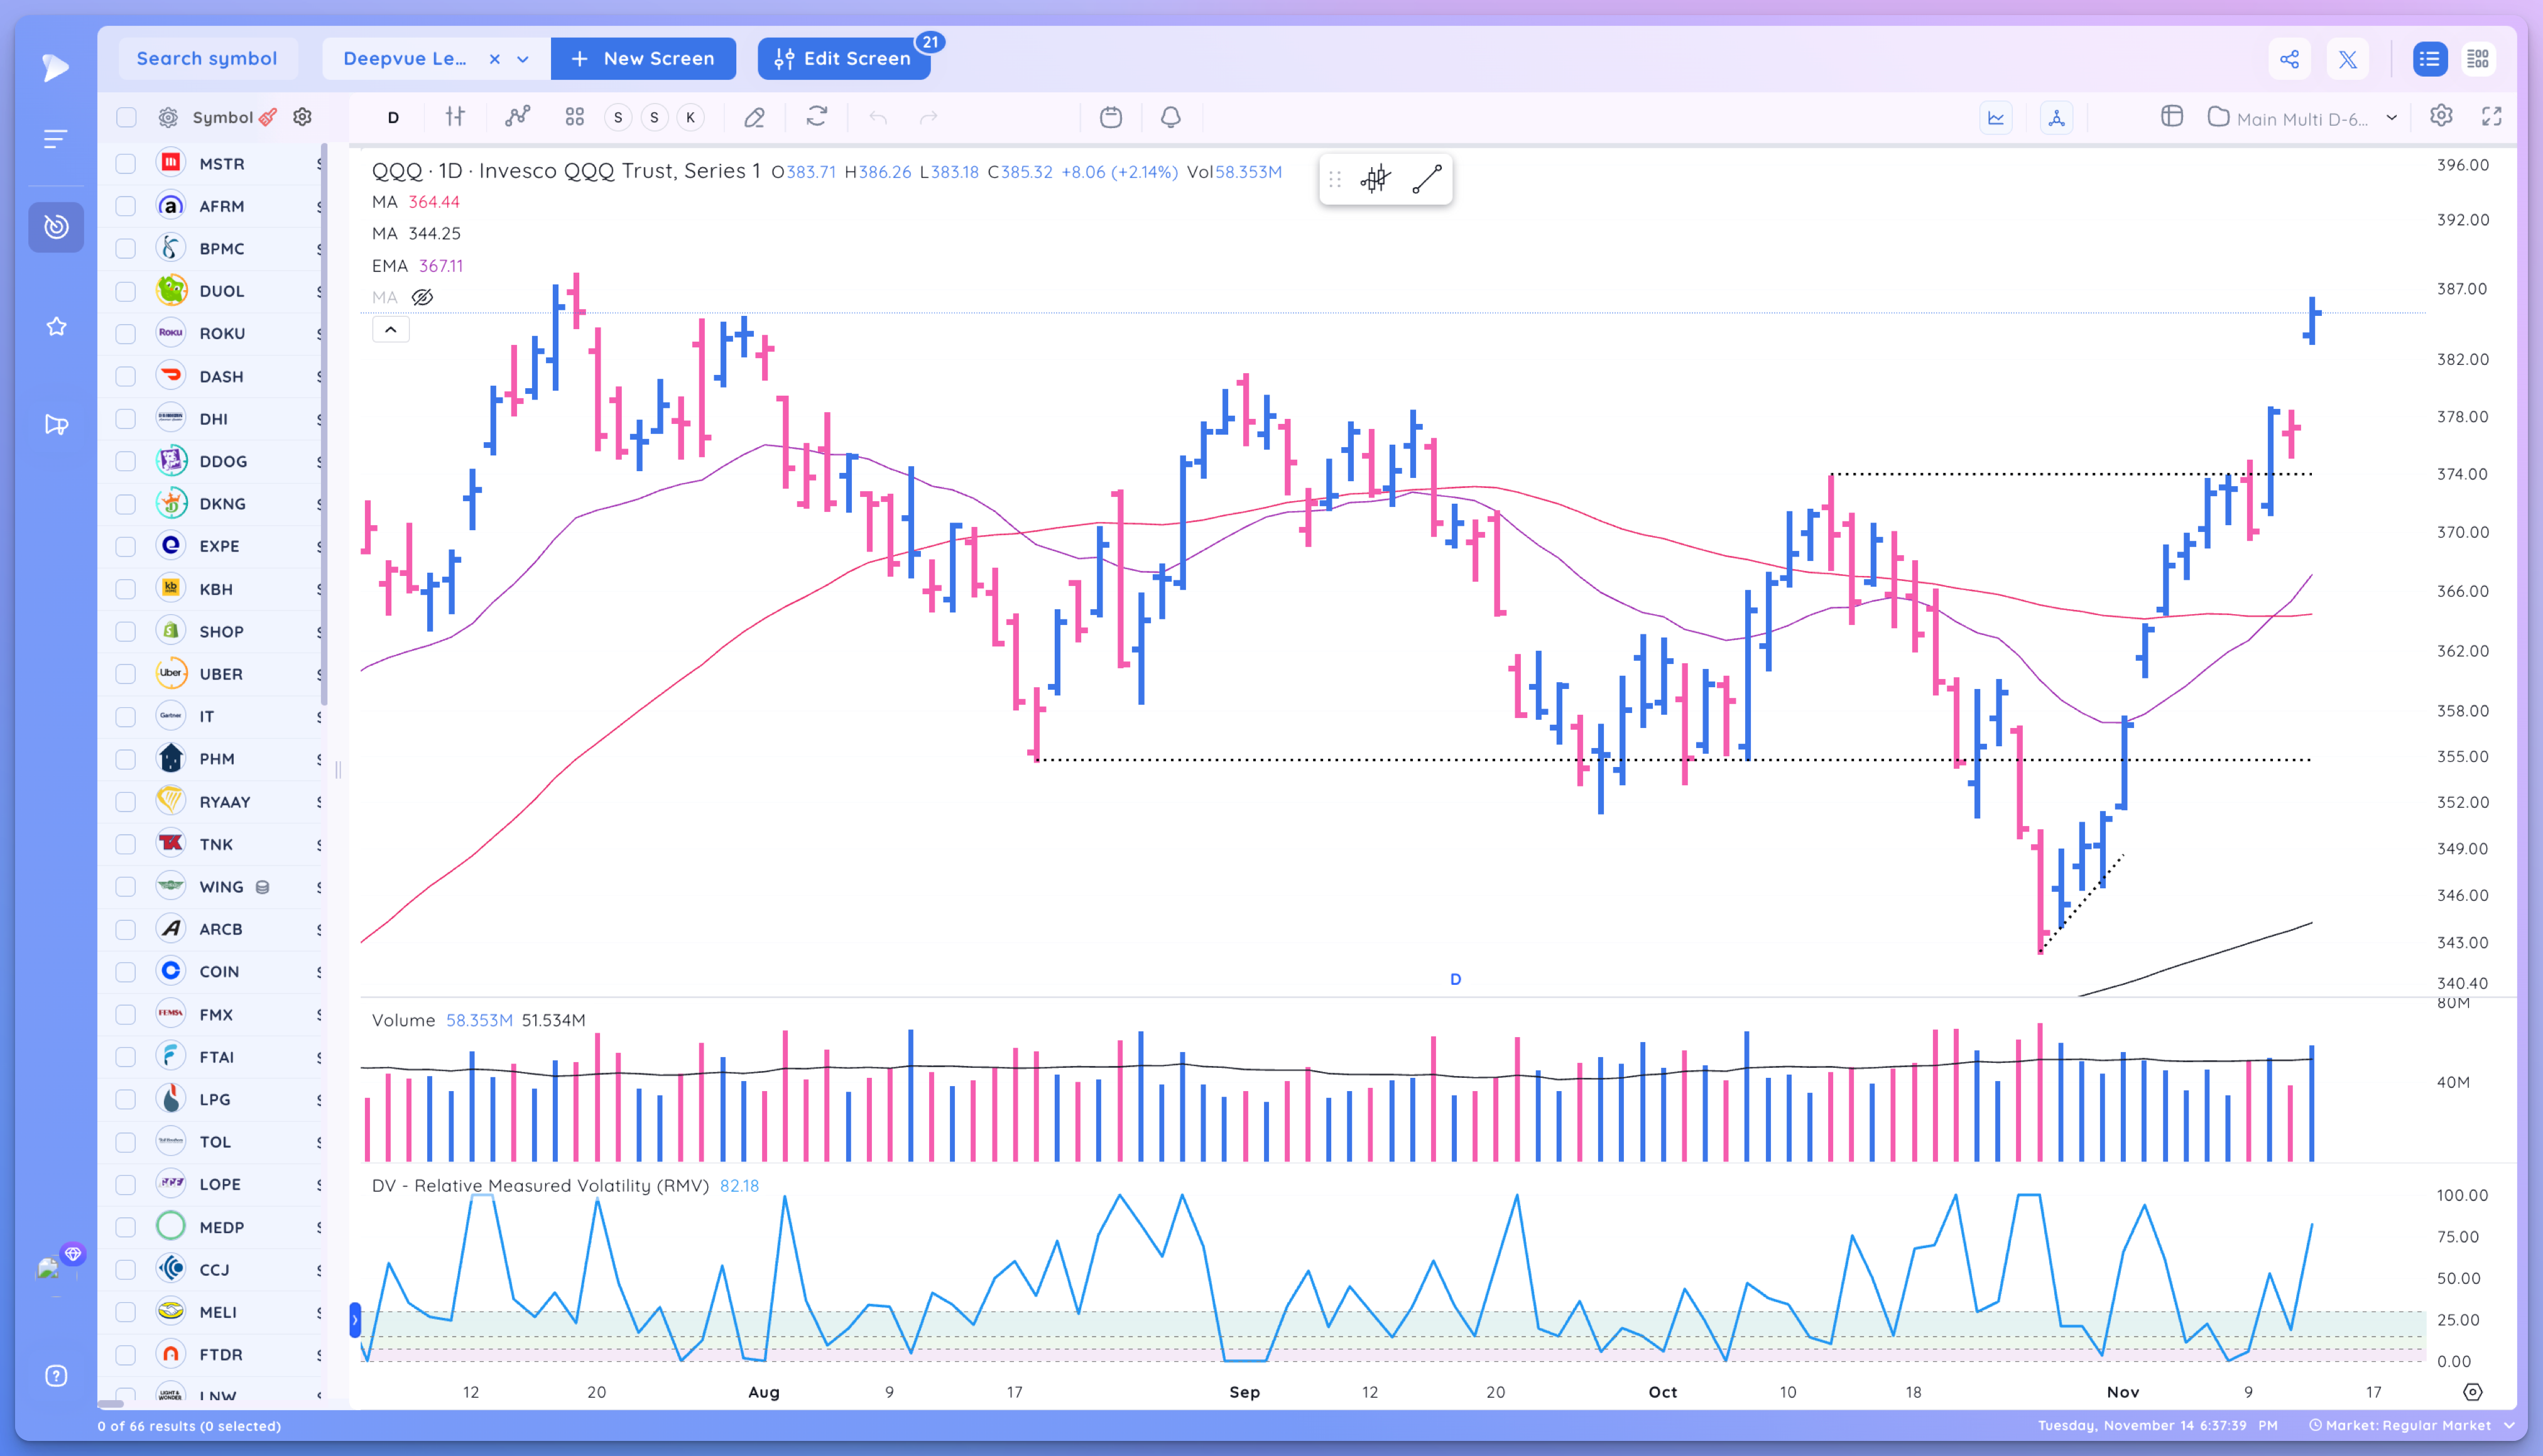Tick the checkbox for MELI

pyautogui.click(x=126, y=1311)
